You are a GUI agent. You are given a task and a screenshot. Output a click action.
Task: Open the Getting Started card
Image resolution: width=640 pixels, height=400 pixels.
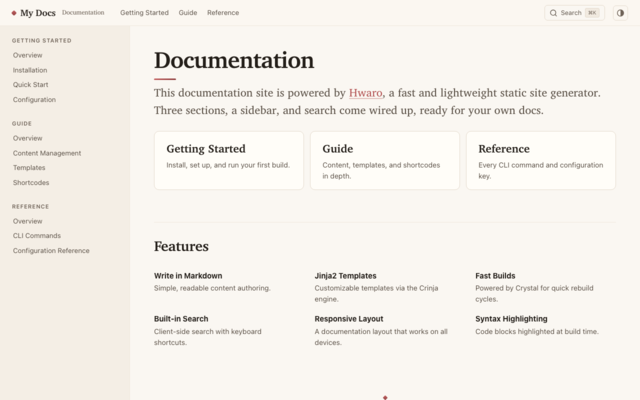point(229,160)
